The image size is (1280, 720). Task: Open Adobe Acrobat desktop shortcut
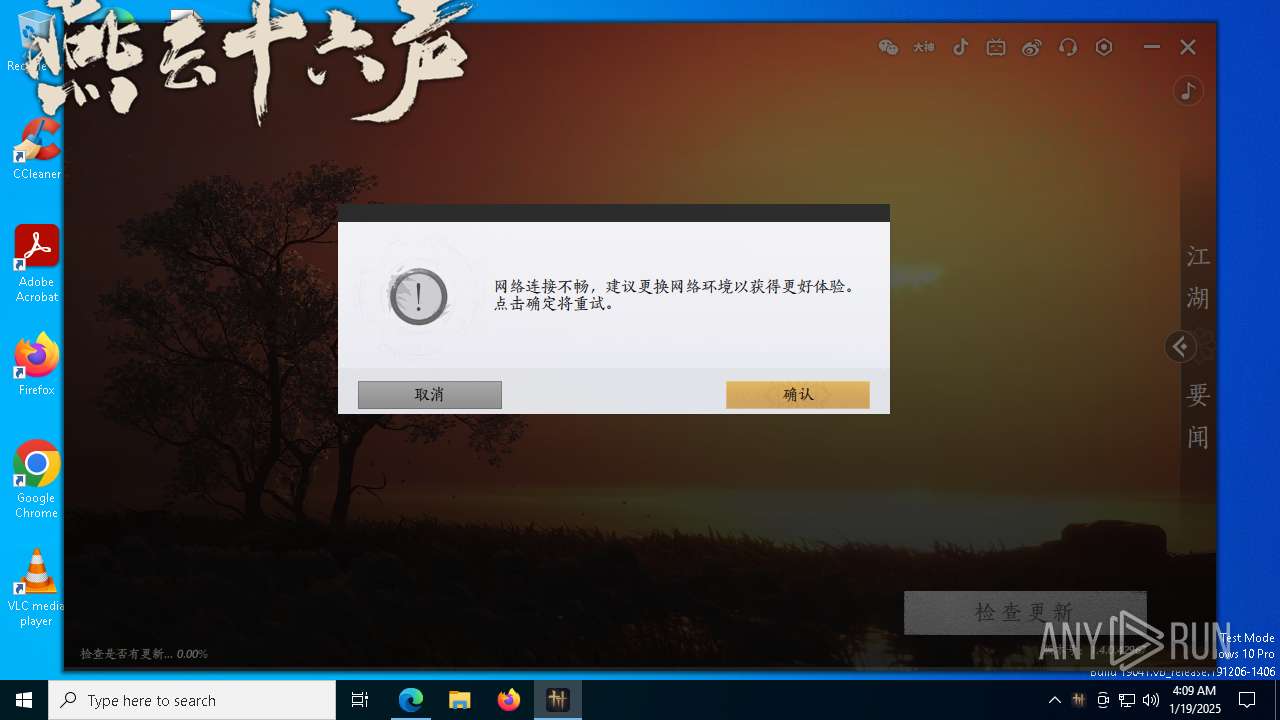[37, 263]
